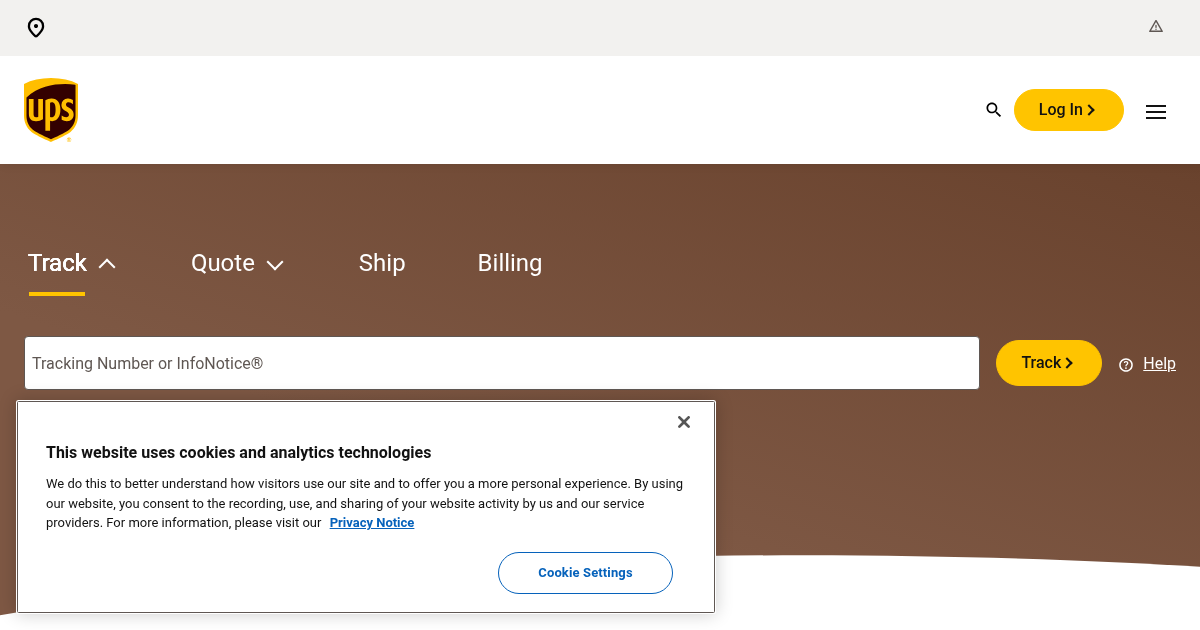Focus the Tracking Number or InfoNotice field
Viewport: 1200px width, 630px height.
tap(502, 363)
